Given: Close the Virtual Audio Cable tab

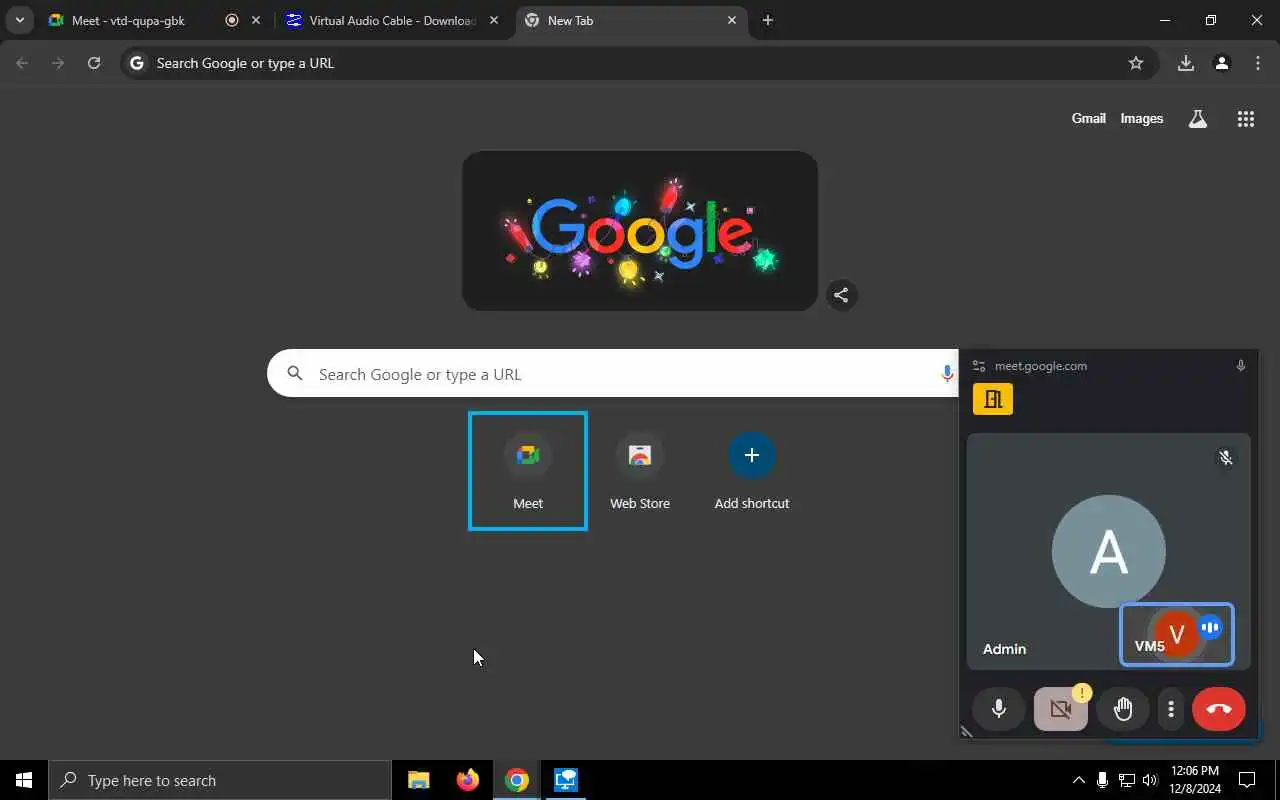Looking at the screenshot, I should (x=493, y=20).
